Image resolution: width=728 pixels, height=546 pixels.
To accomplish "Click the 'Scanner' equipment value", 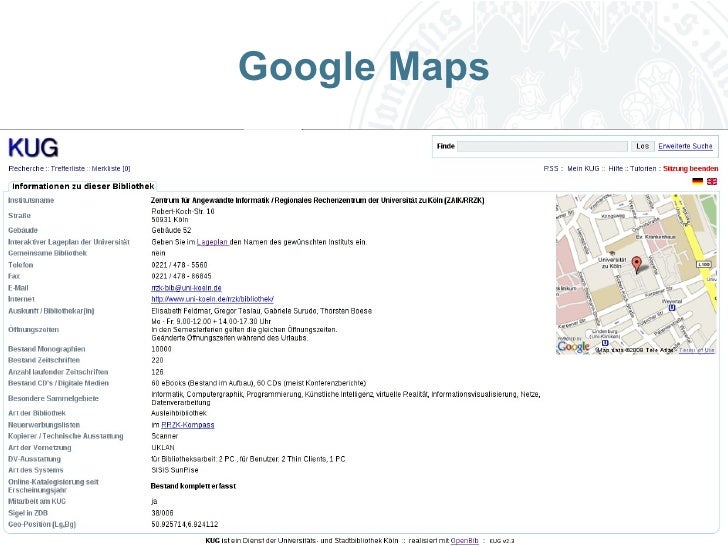I will pos(164,436).
